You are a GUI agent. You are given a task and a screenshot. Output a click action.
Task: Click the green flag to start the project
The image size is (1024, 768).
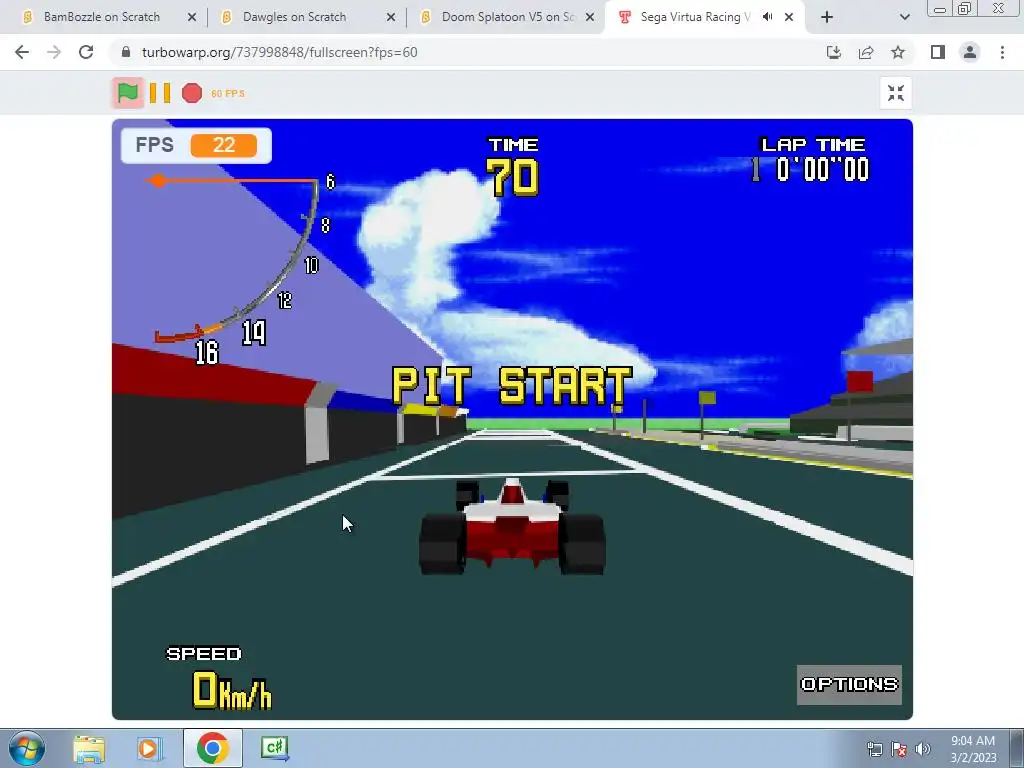(x=127, y=93)
